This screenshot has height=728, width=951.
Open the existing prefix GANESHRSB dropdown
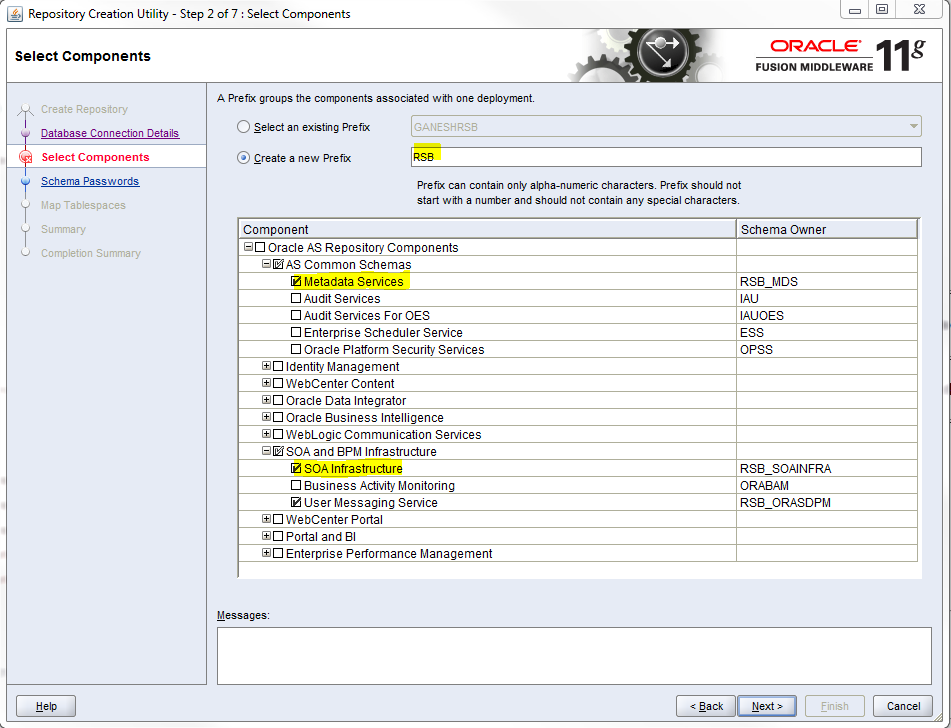coord(666,127)
